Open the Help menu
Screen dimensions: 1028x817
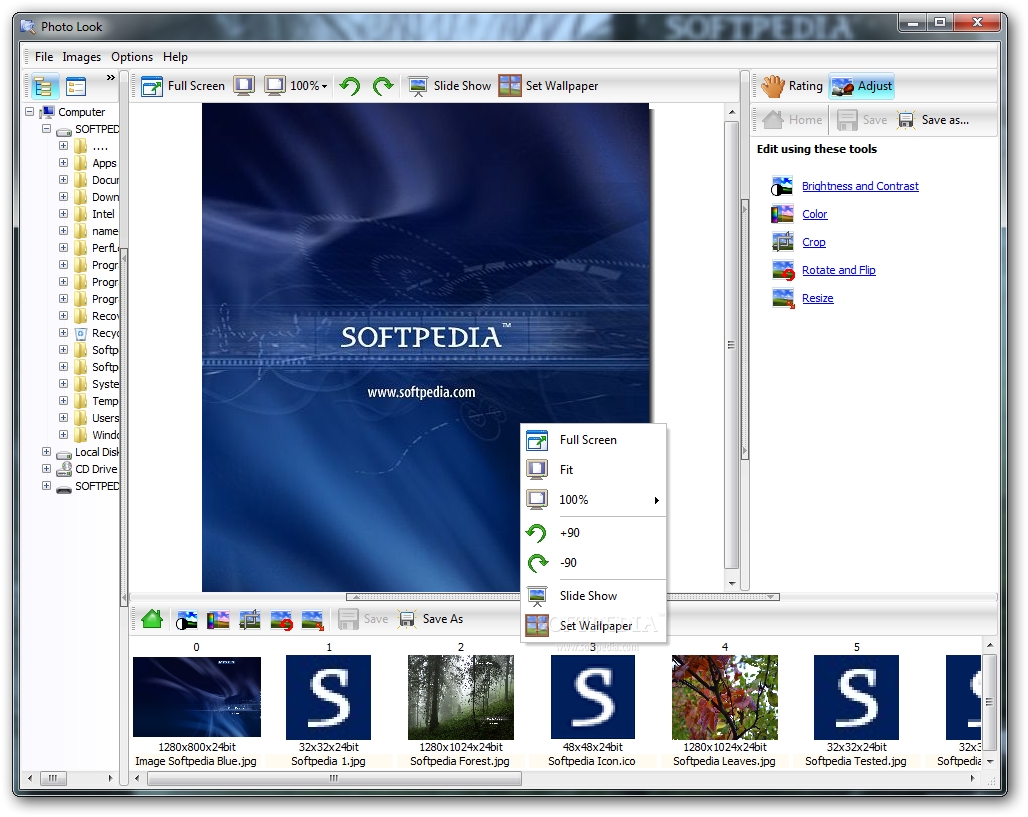pyautogui.click(x=175, y=57)
